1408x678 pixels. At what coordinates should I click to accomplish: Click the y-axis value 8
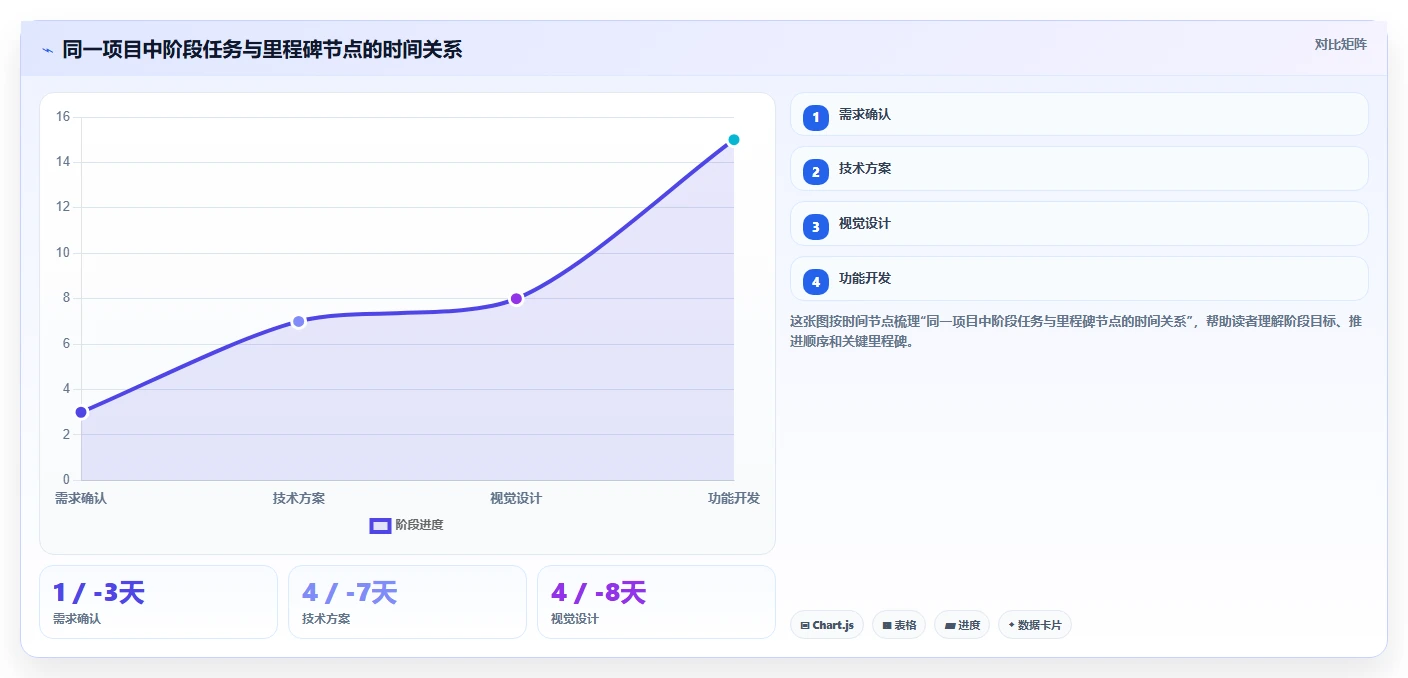66,298
